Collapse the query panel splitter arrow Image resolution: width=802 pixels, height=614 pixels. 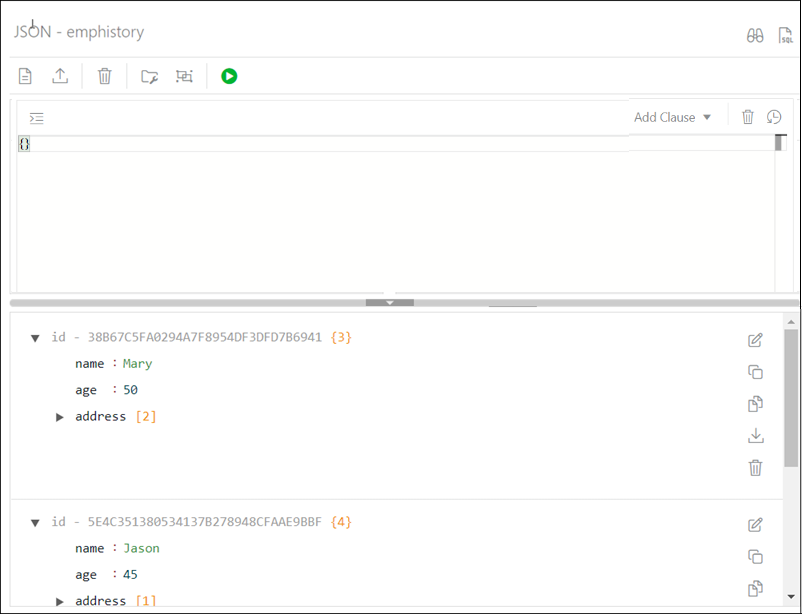tap(390, 302)
